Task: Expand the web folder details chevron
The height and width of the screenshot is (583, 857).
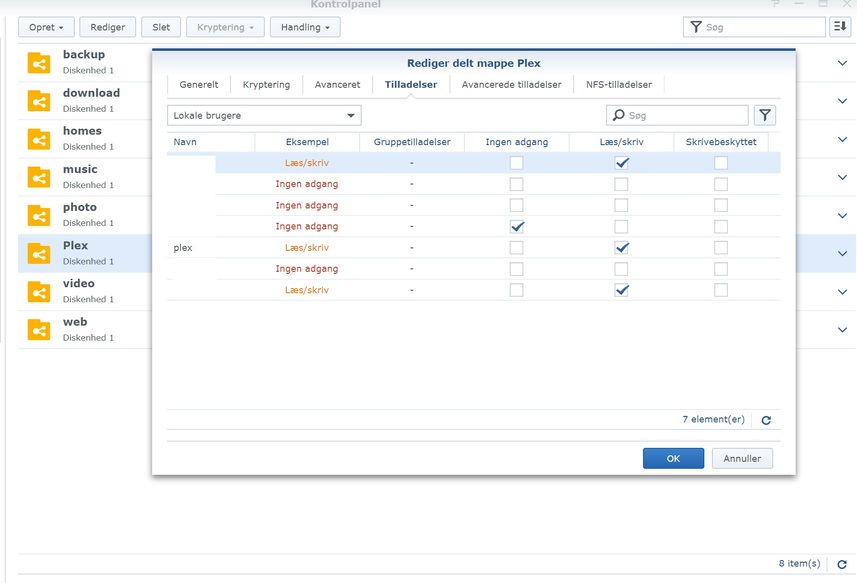Action: point(842,330)
